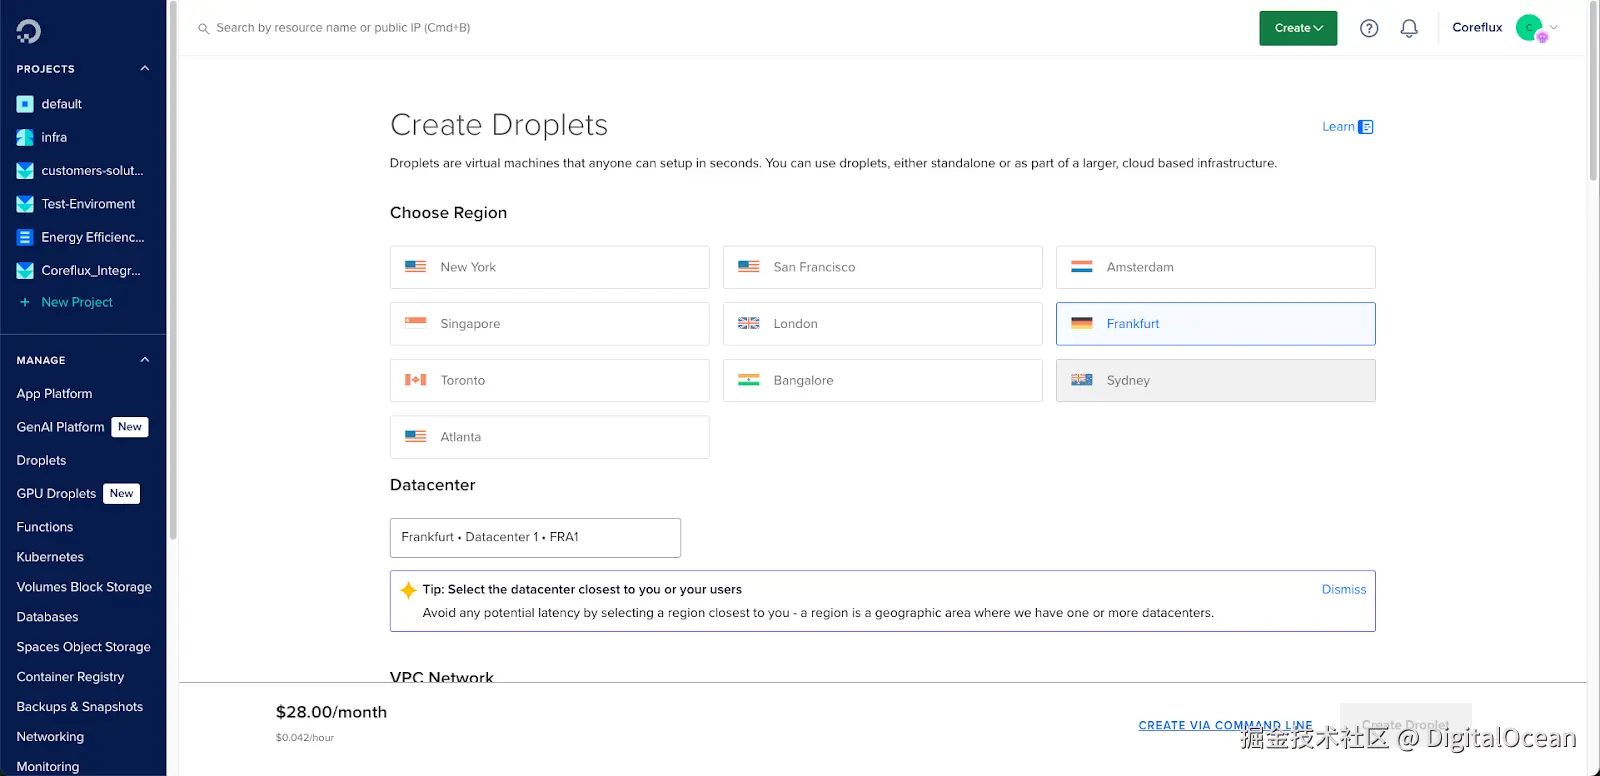1600x776 pixels.
Task: Select the London region
Action: click(882, 324)
